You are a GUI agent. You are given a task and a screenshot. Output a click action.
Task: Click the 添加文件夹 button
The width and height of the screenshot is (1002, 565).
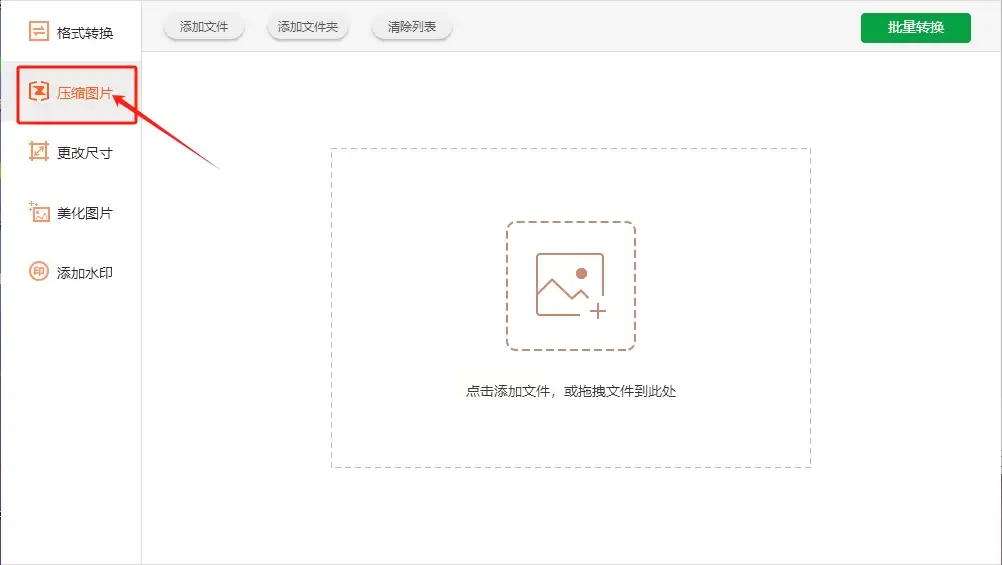[x=307, y=27]
